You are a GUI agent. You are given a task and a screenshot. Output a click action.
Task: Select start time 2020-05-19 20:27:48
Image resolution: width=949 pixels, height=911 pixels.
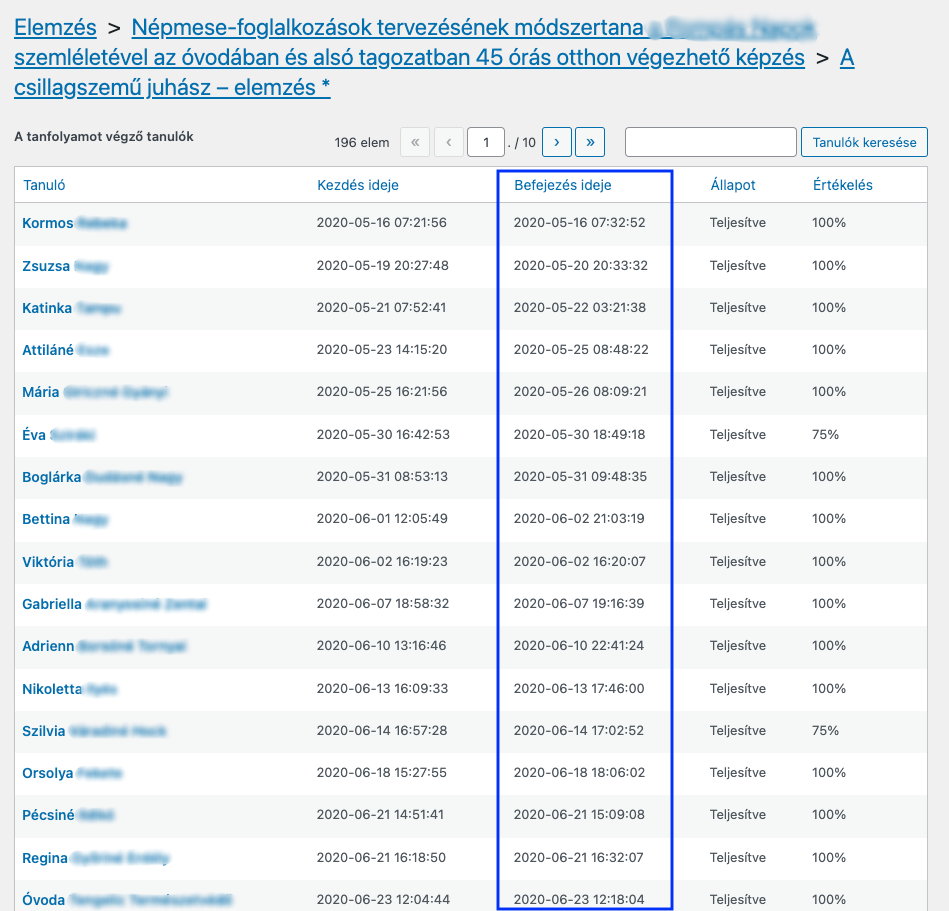pyautogui.click(x=383, y=266)
